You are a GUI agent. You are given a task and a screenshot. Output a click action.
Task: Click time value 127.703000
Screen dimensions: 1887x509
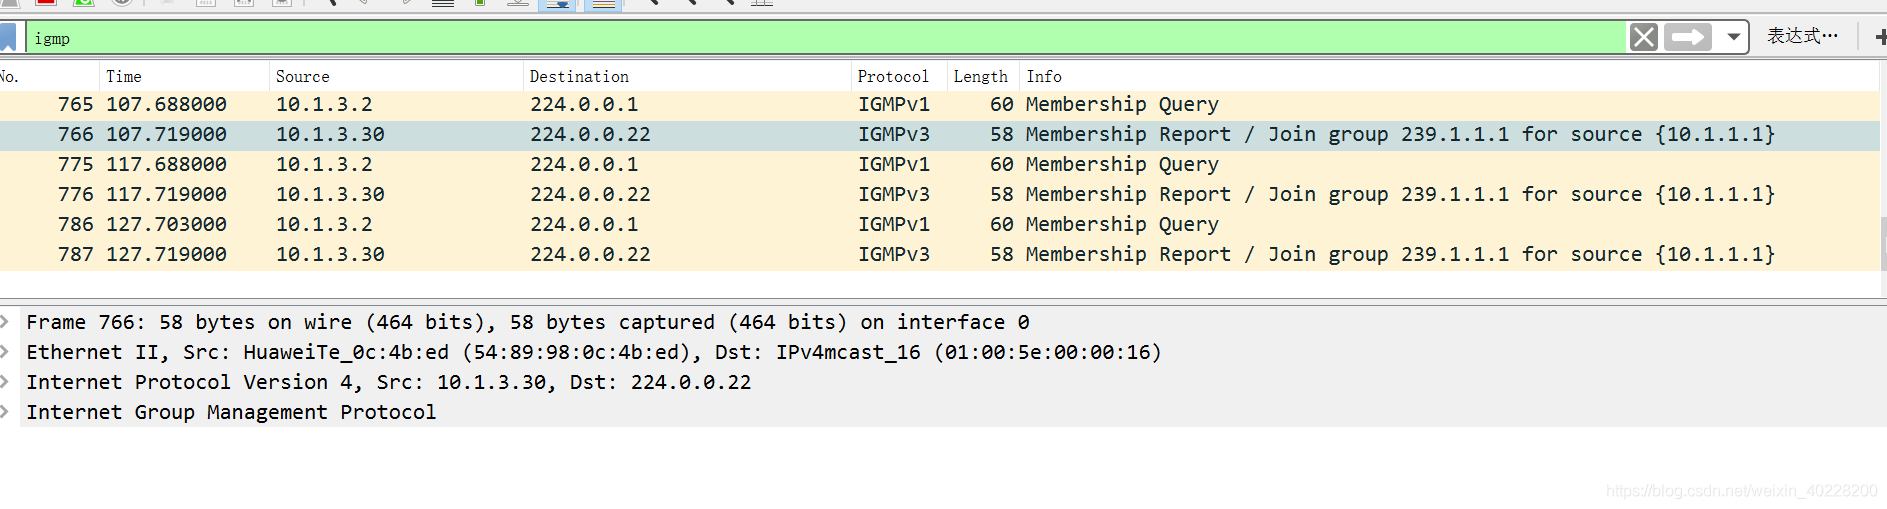click(x=166, y=224)
